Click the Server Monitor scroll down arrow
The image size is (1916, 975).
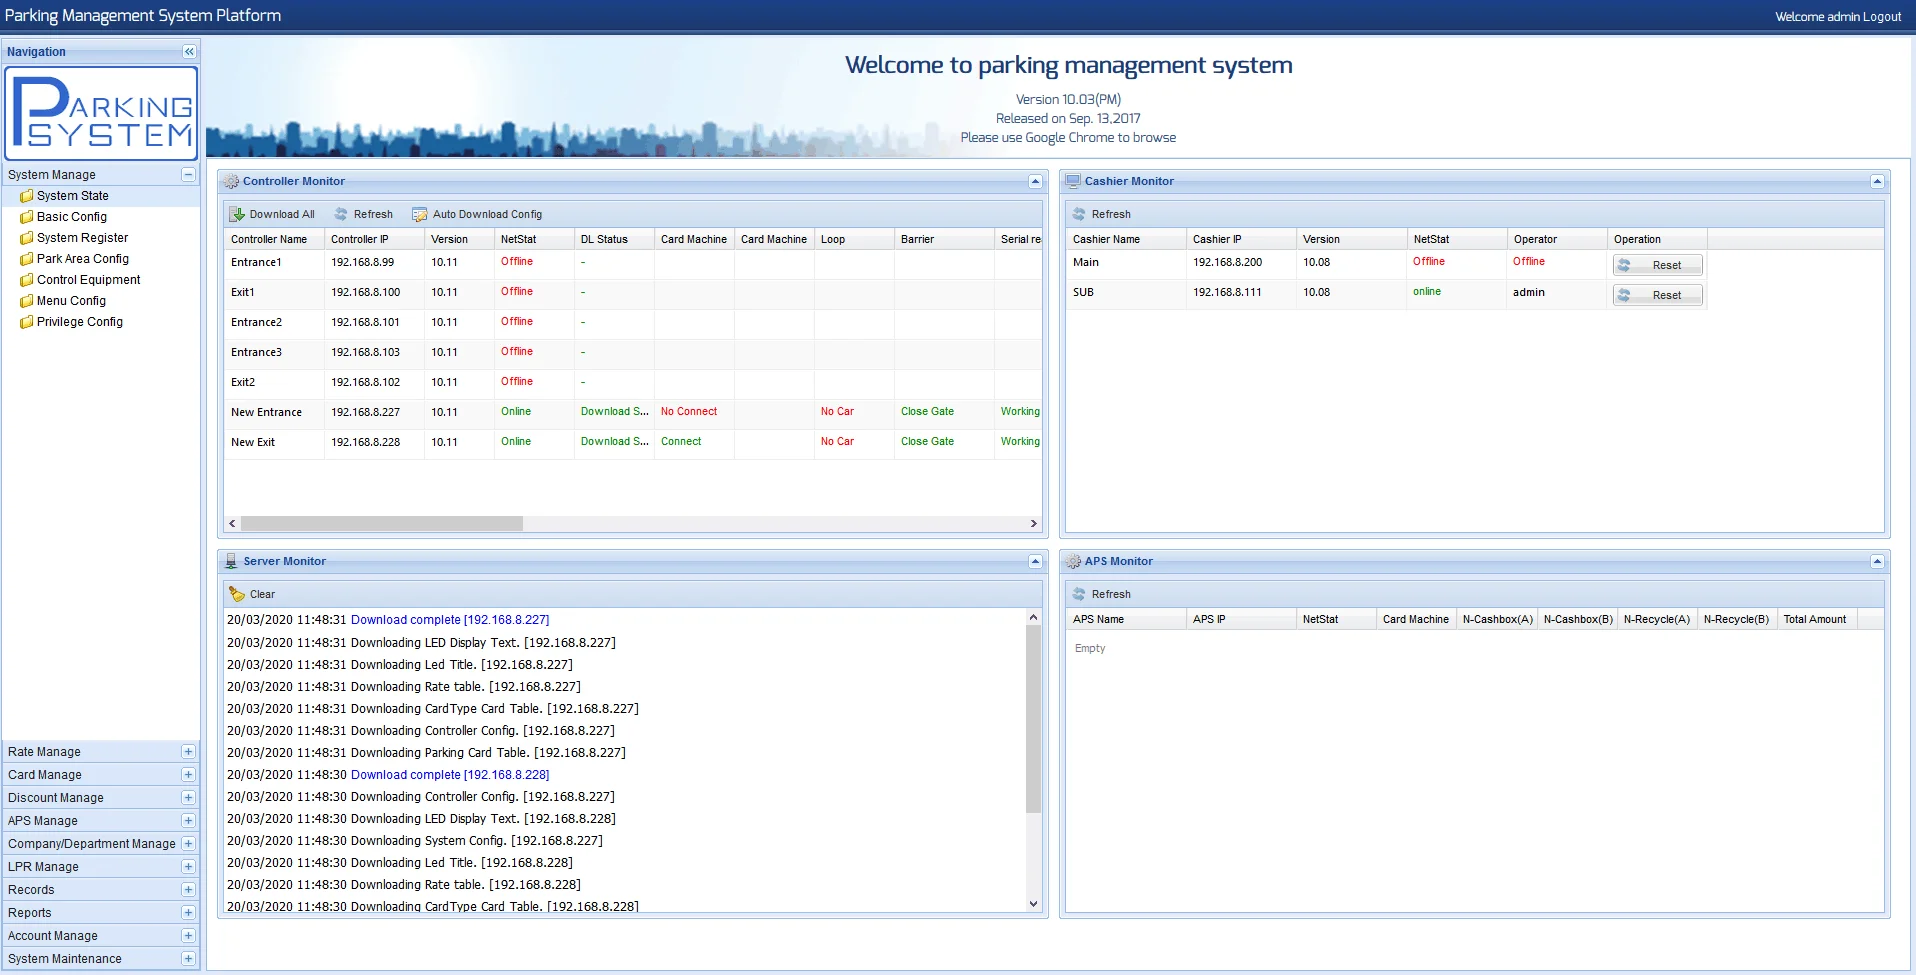pos(1033,904)
